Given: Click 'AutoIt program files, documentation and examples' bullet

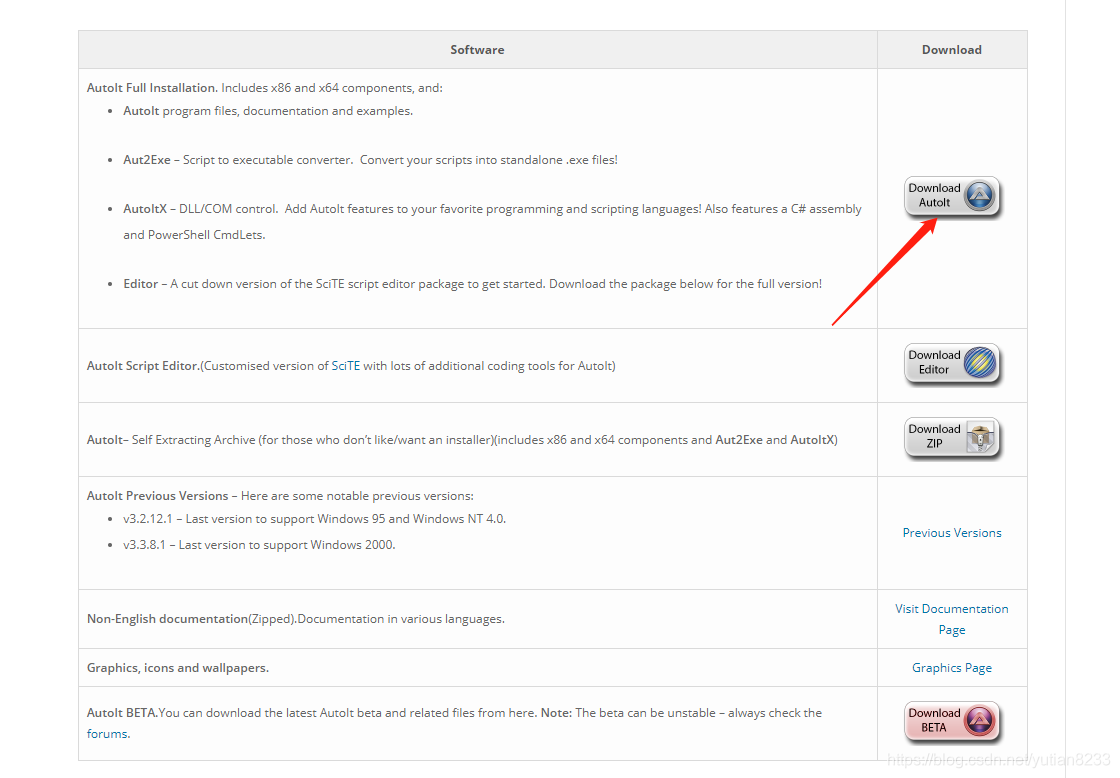Looking at the screenshot, I should (268, 111).
